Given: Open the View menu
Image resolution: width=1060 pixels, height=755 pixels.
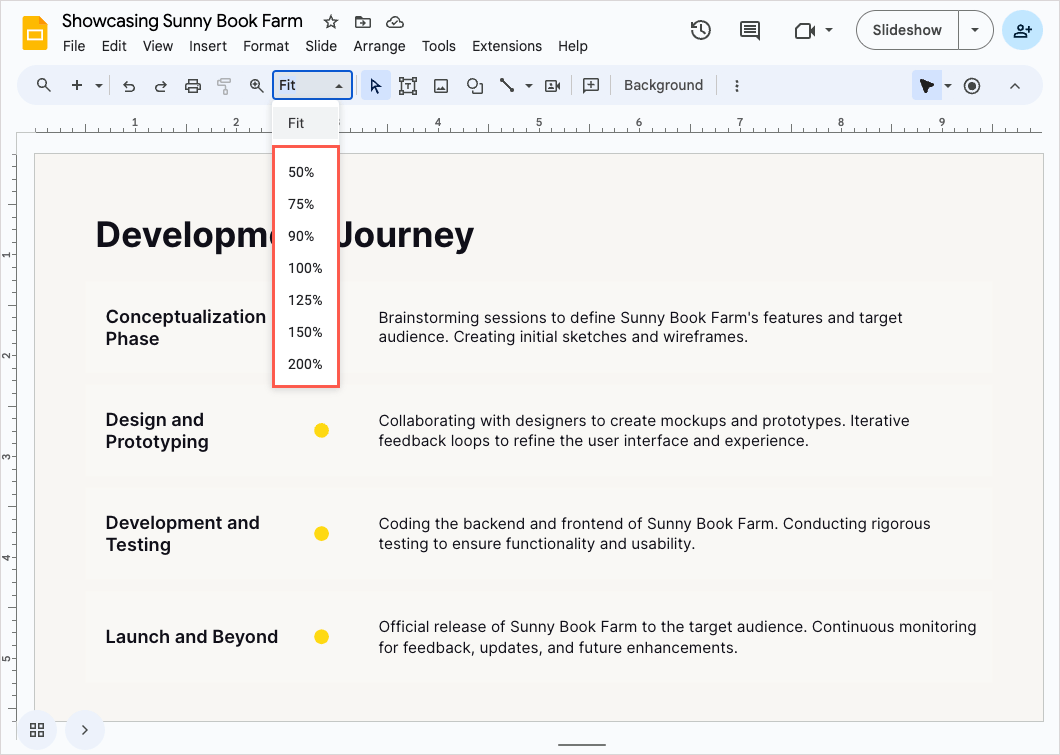Looking at the screenshot, I should pyautogui.click(x=158, y=46).
